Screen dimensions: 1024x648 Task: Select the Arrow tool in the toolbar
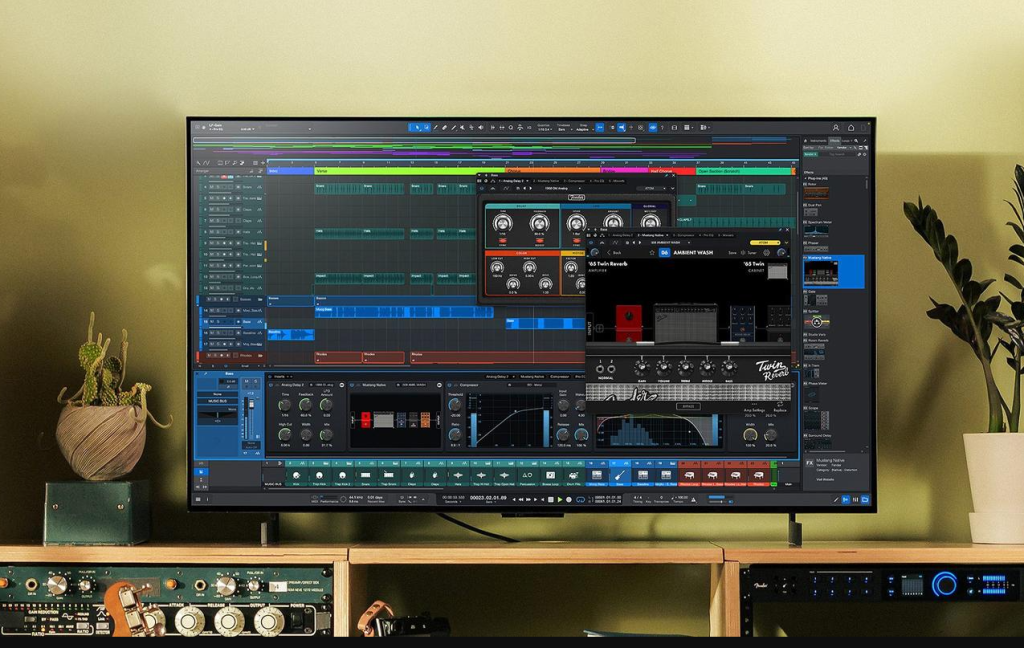tap(417, 128)
